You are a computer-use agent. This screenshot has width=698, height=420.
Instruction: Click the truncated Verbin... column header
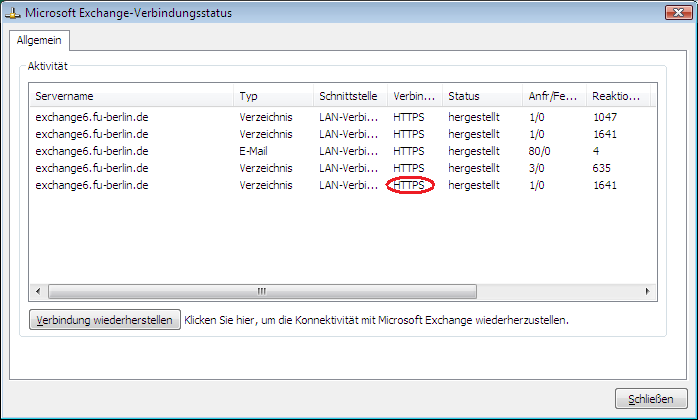point(414,96)
